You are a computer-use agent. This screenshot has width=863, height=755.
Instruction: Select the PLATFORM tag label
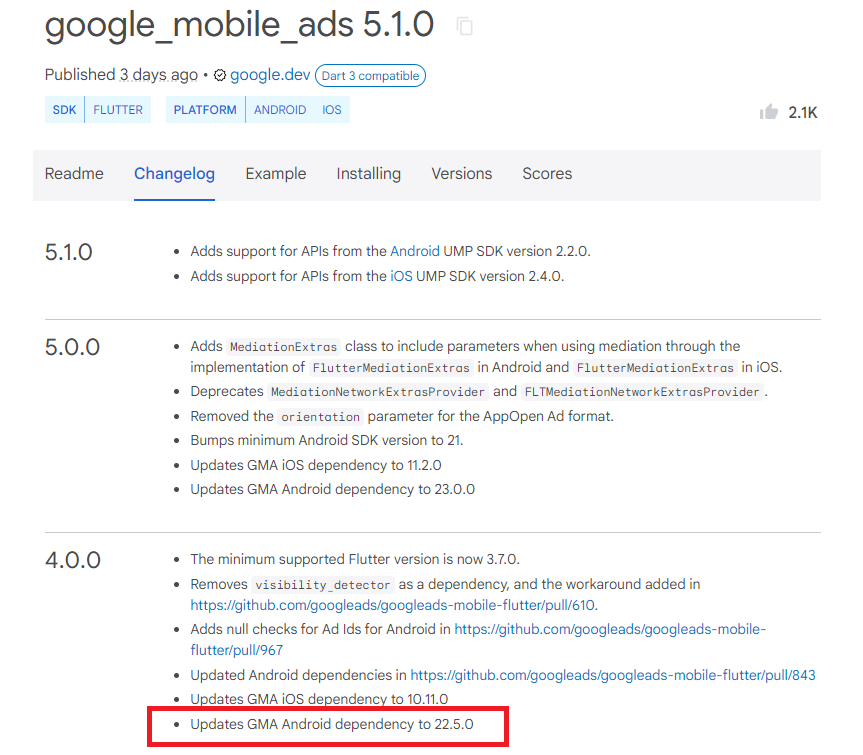(x=205, y=110)
